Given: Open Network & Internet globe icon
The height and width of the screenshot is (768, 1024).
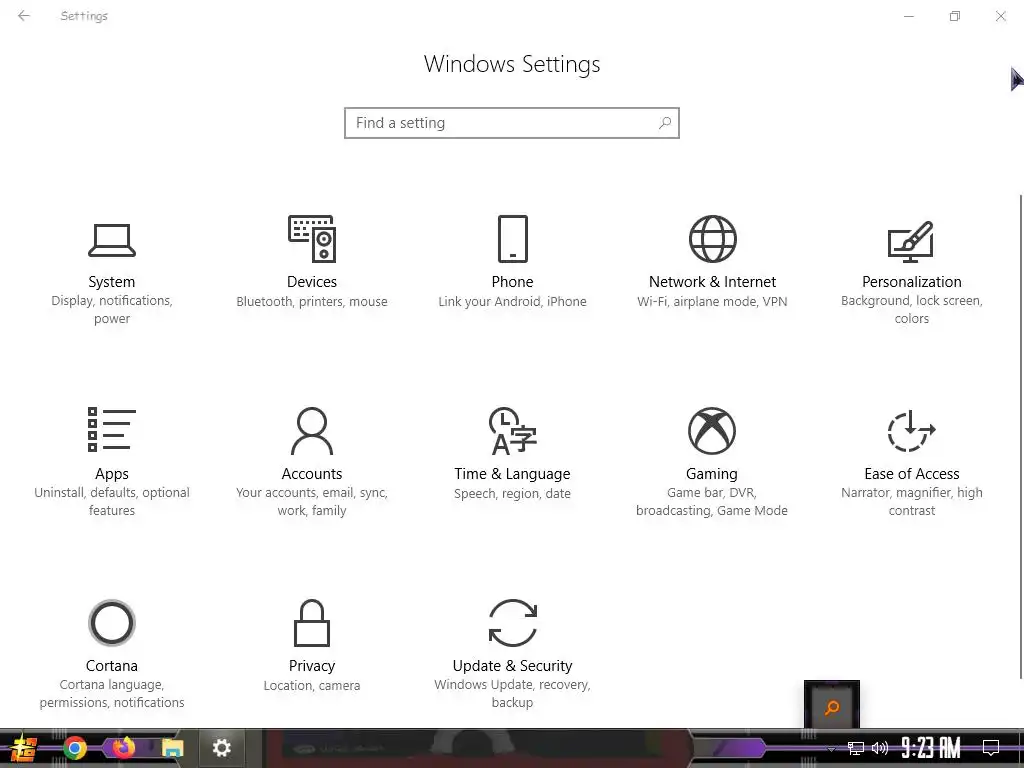Looking at the screenshot, I should coord(712,239).
